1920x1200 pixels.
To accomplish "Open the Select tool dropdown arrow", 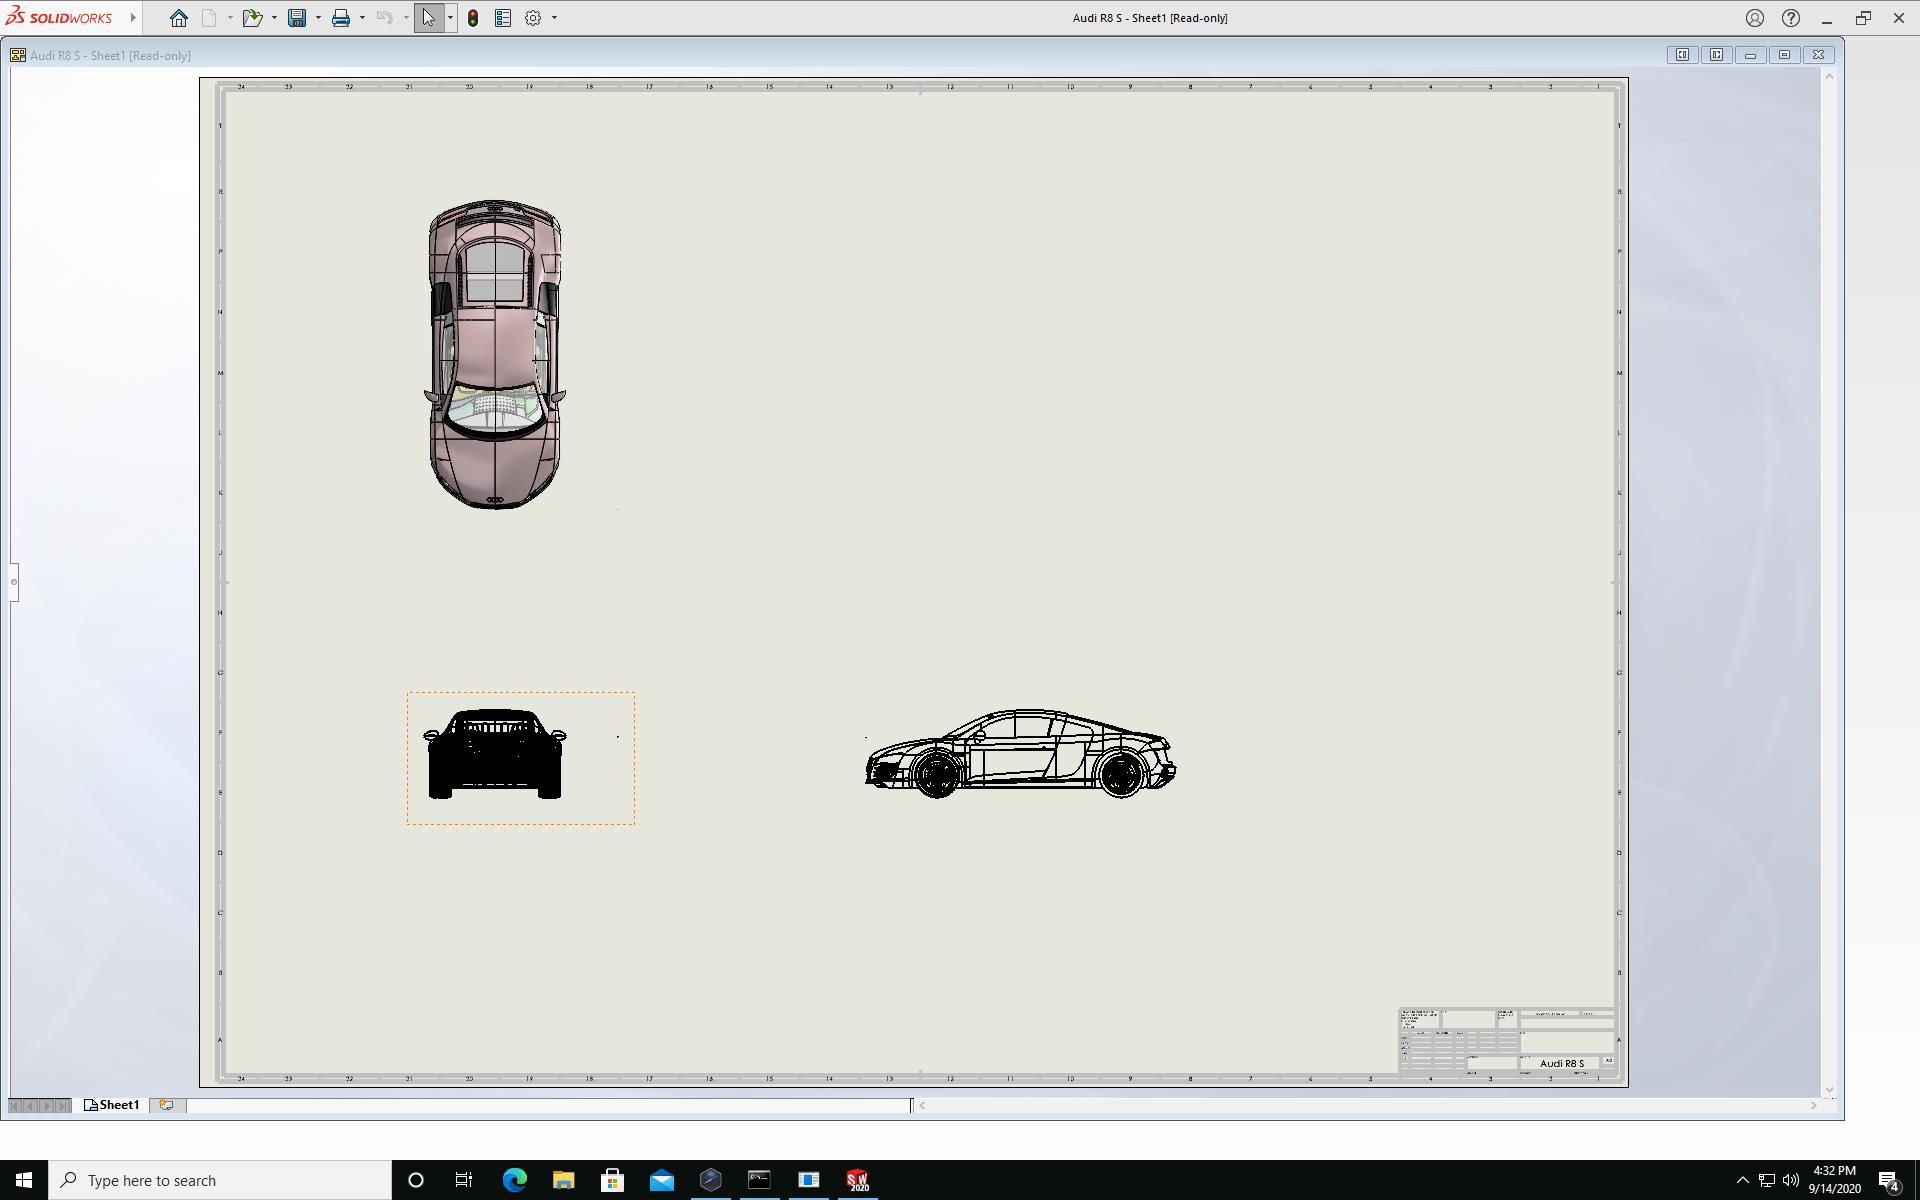I will coord(450,18).
